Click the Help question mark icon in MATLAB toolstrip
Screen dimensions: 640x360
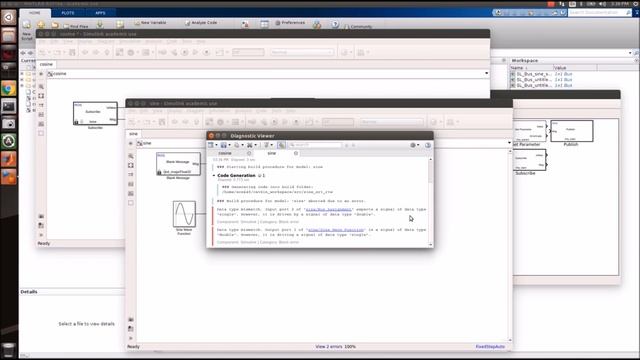[x=335, y=24]
